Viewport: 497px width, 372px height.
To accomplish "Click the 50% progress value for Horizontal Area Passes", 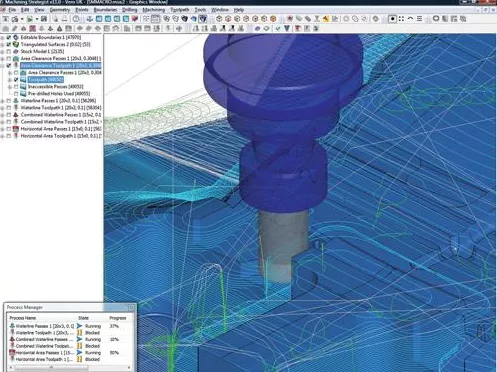I will (114, 353).
